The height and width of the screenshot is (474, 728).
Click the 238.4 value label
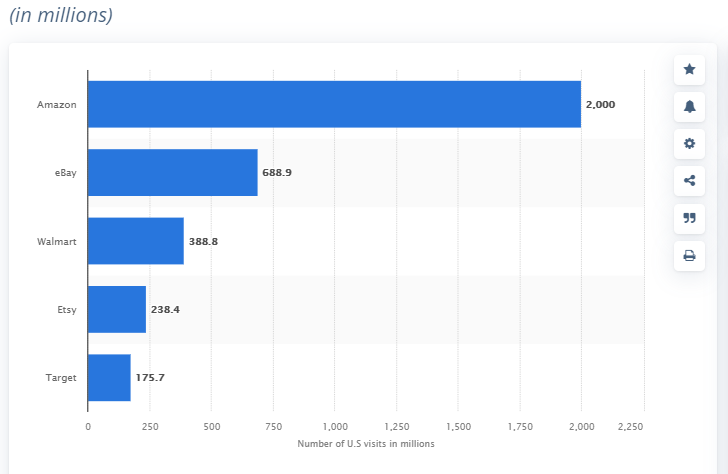coord(165,310)
